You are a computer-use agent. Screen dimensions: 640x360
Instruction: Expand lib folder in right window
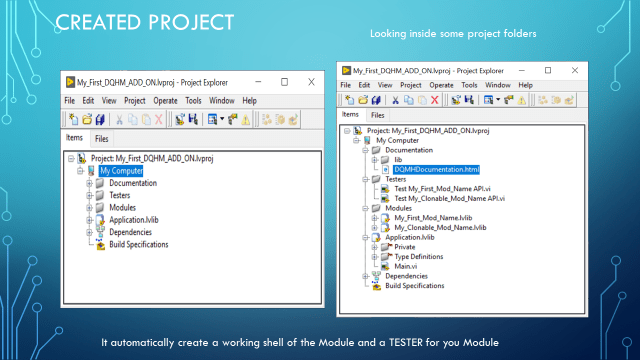pos(374,160)
